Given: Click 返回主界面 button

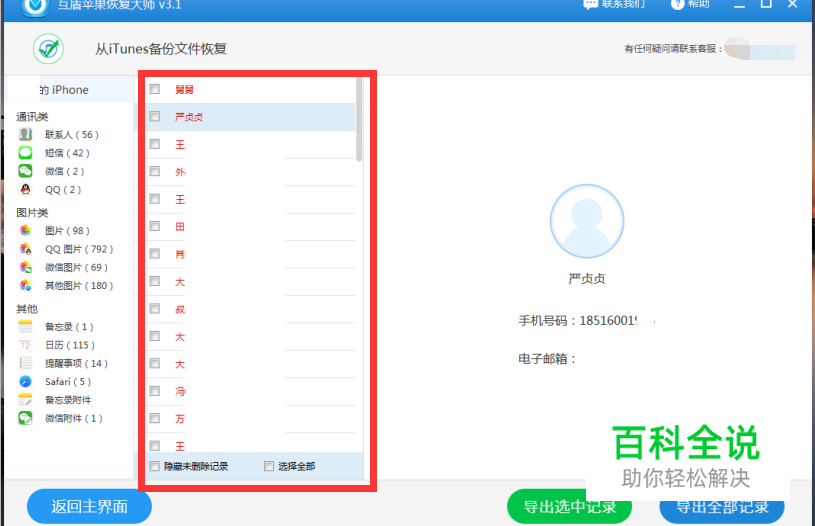Looking at the screenshot, I should pos(89,506).
